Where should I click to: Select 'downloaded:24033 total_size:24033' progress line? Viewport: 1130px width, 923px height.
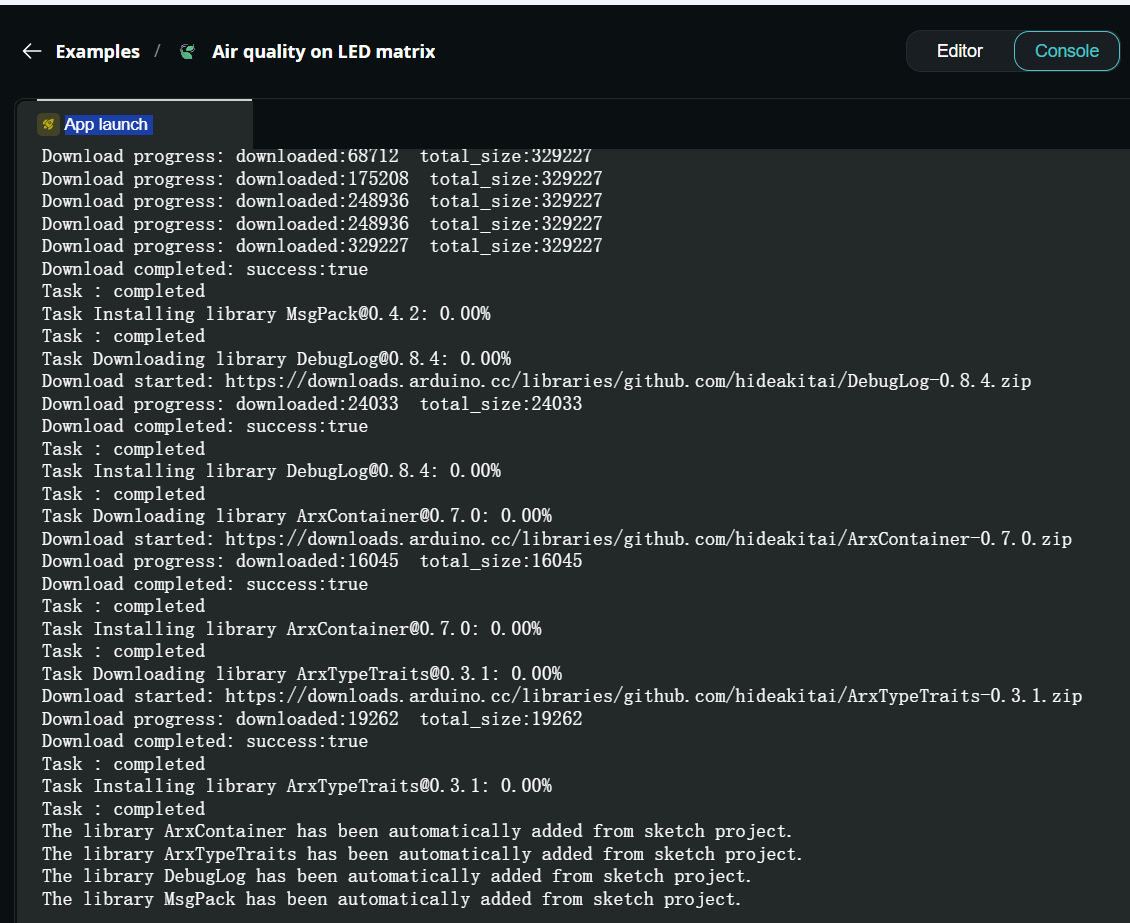(312, 403)
